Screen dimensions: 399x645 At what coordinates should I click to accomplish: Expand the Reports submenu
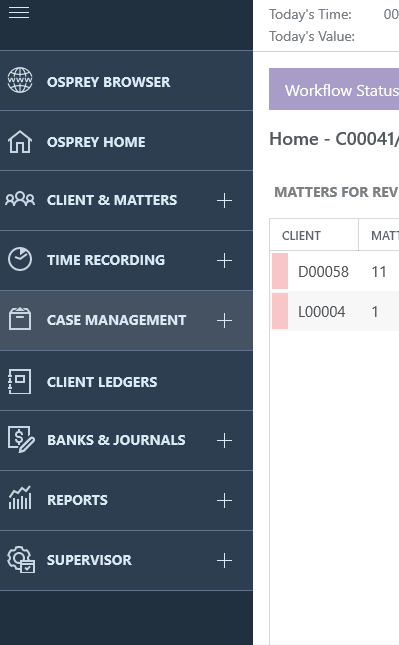(x=224, y=501)
